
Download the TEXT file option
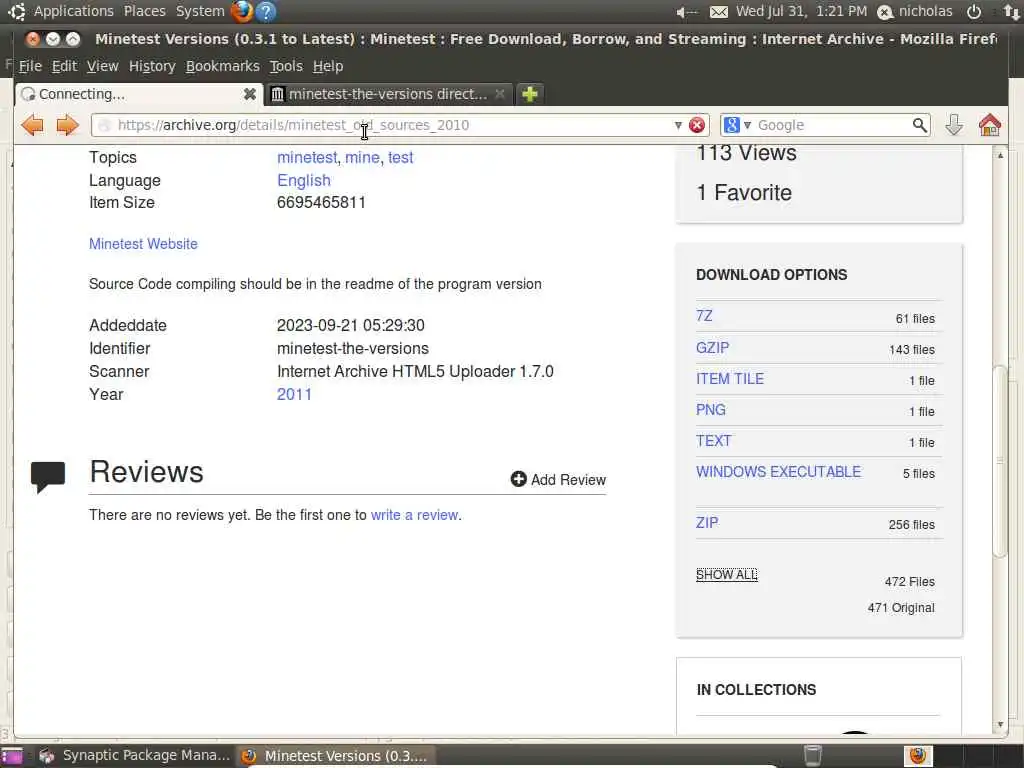713,441
